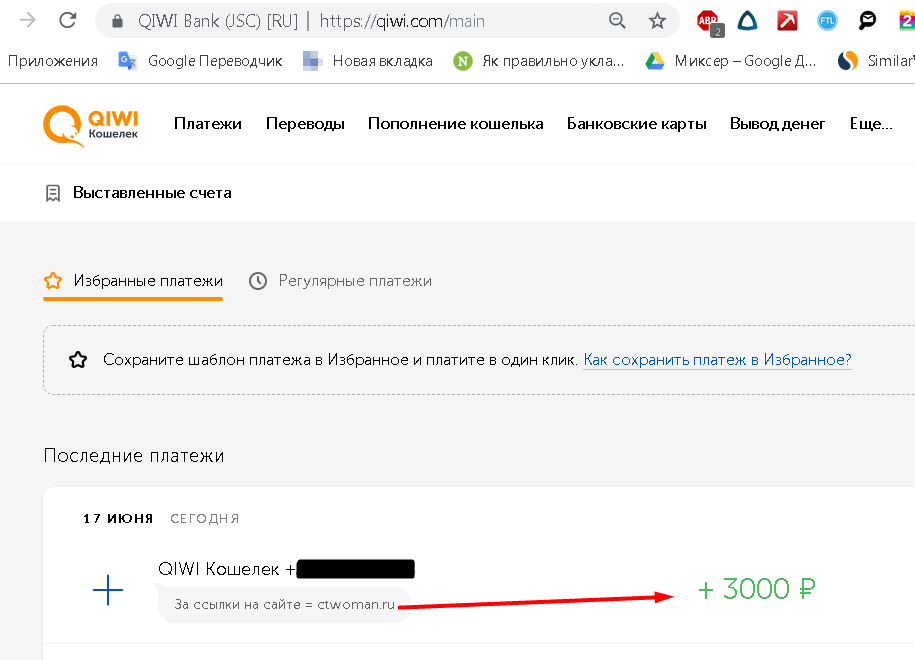Screen dimensions: 915x660
Task: Click the blue plus transaction icon
Action: click(x=108, y=590)
